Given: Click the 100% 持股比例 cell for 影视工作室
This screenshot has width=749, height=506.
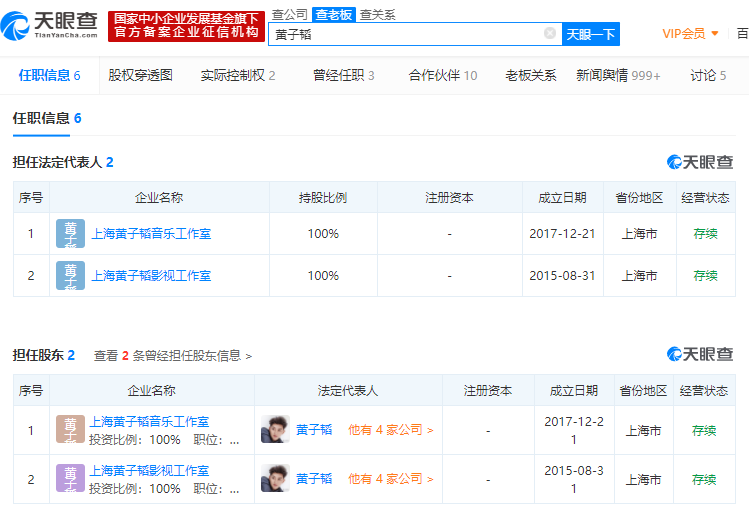Looking at the screenshot, I should [323, 276].
